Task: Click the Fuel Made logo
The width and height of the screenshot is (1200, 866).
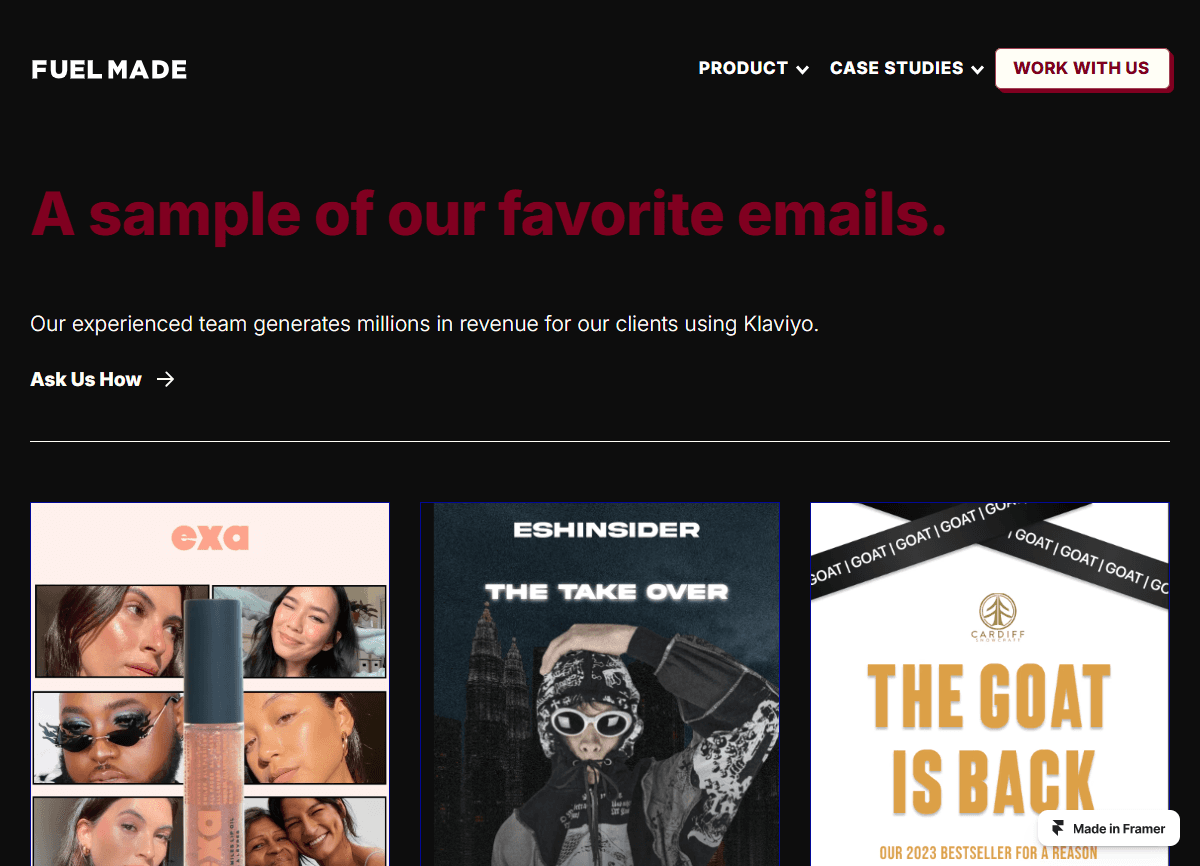Action: point(109,69)
